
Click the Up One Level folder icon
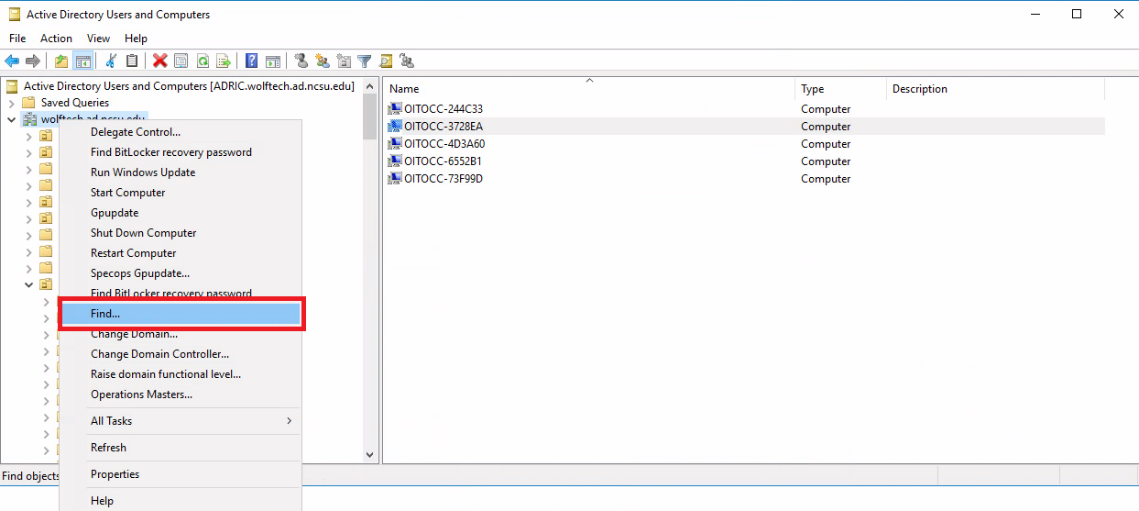(62, 61)
